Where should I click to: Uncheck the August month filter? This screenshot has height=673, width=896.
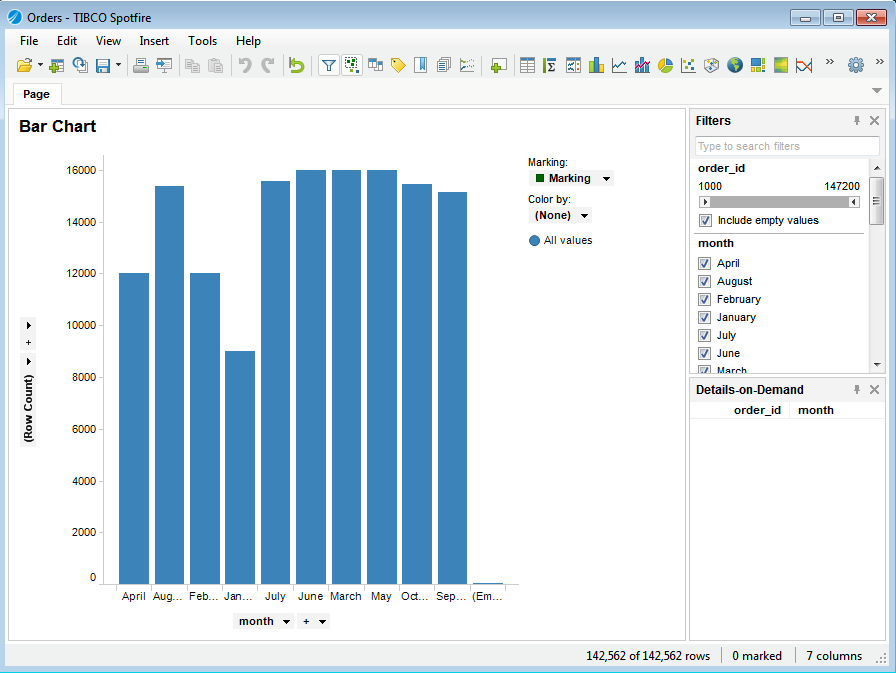pyautogui.click(x=704, y=281)
